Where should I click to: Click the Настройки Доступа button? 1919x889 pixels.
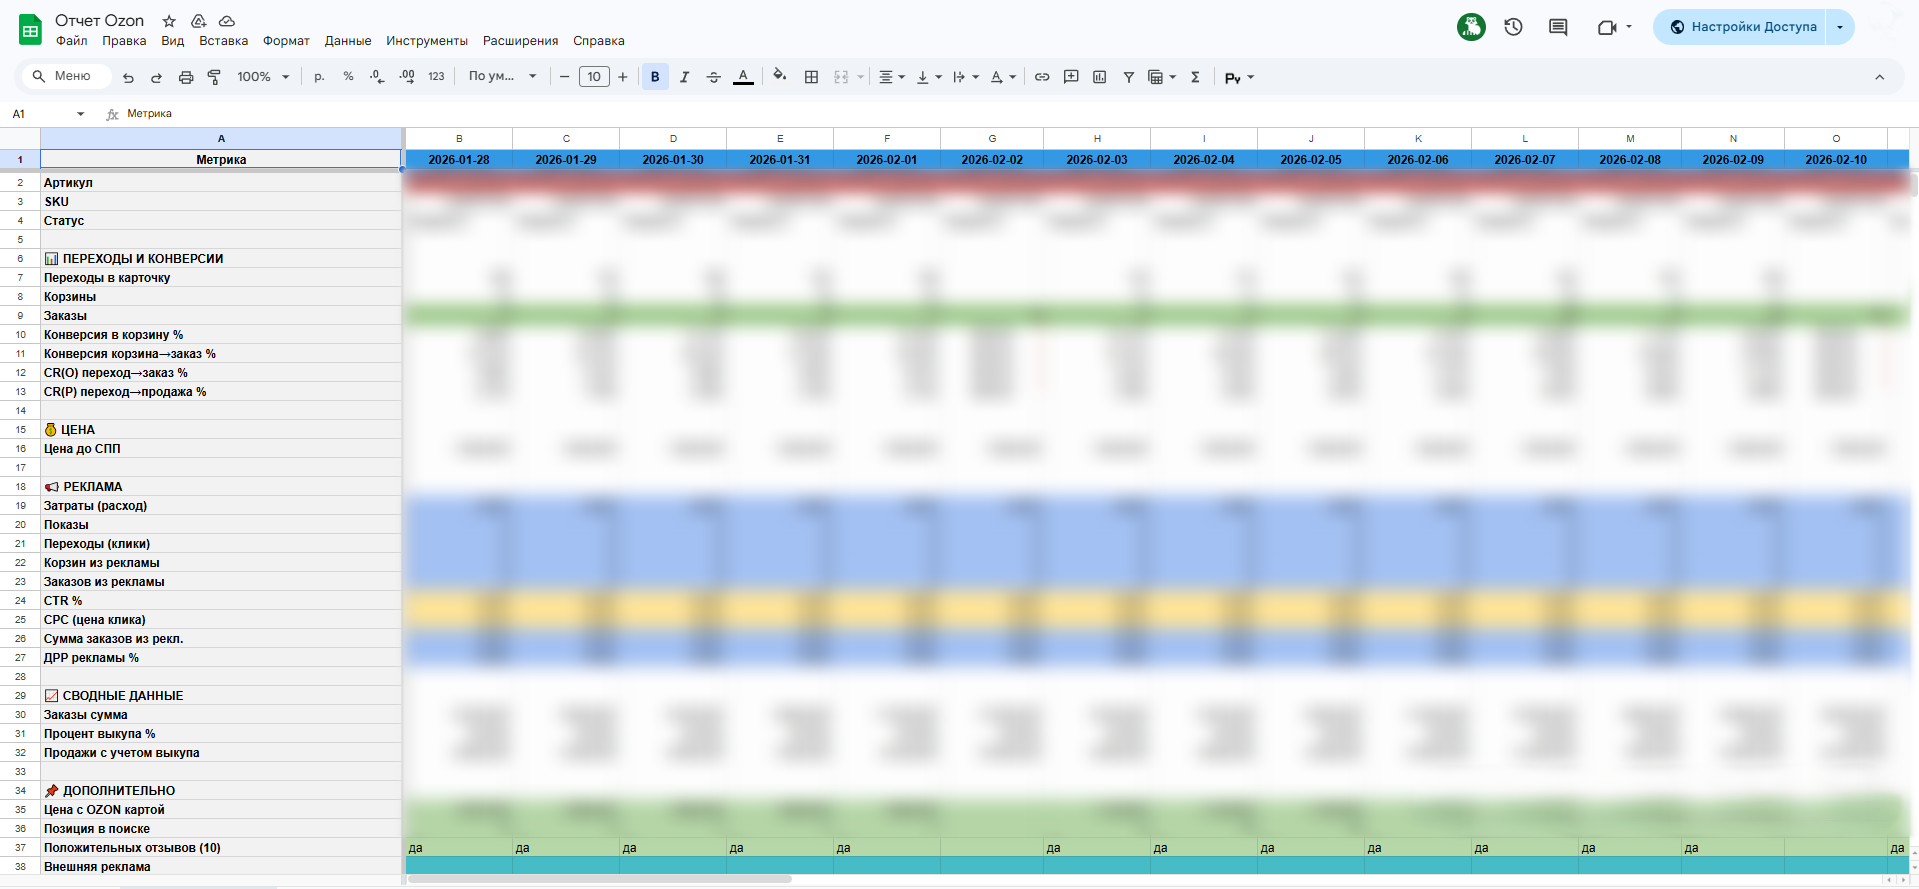pos(1742,27)
